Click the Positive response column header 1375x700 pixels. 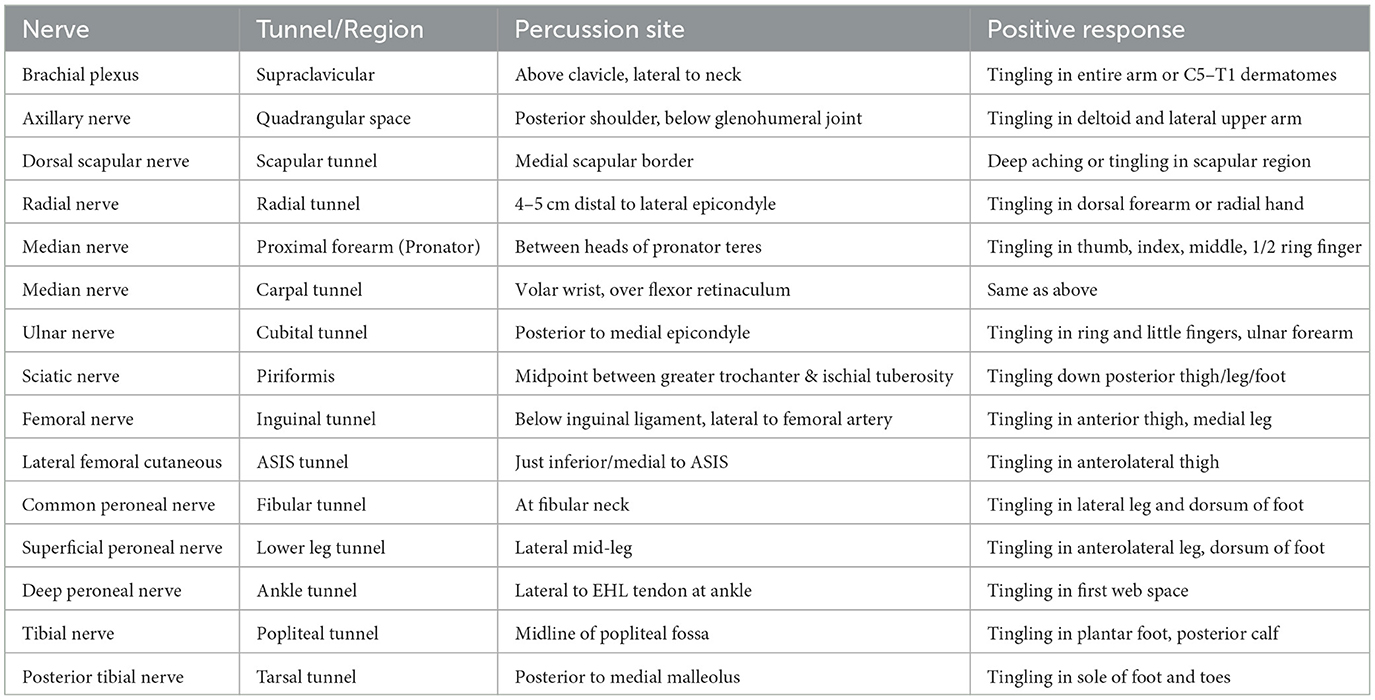point(1085,29)
